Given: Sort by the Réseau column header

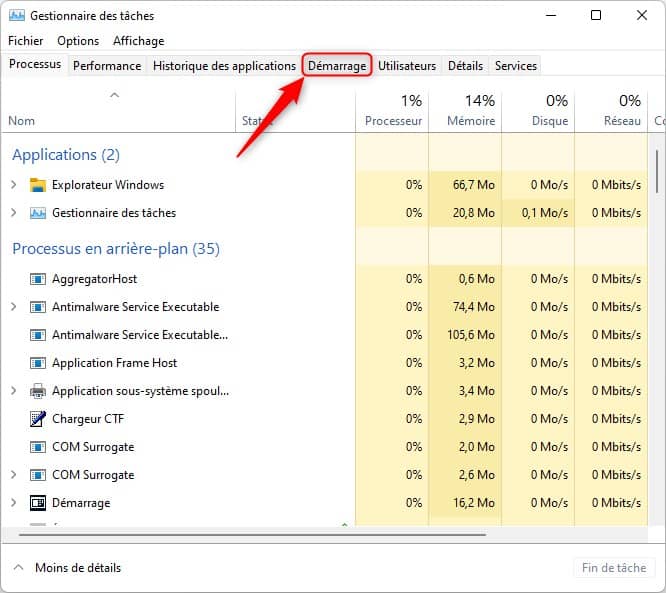Looking at the screenshot, I should pyautogui.click(x=612, y=111).
